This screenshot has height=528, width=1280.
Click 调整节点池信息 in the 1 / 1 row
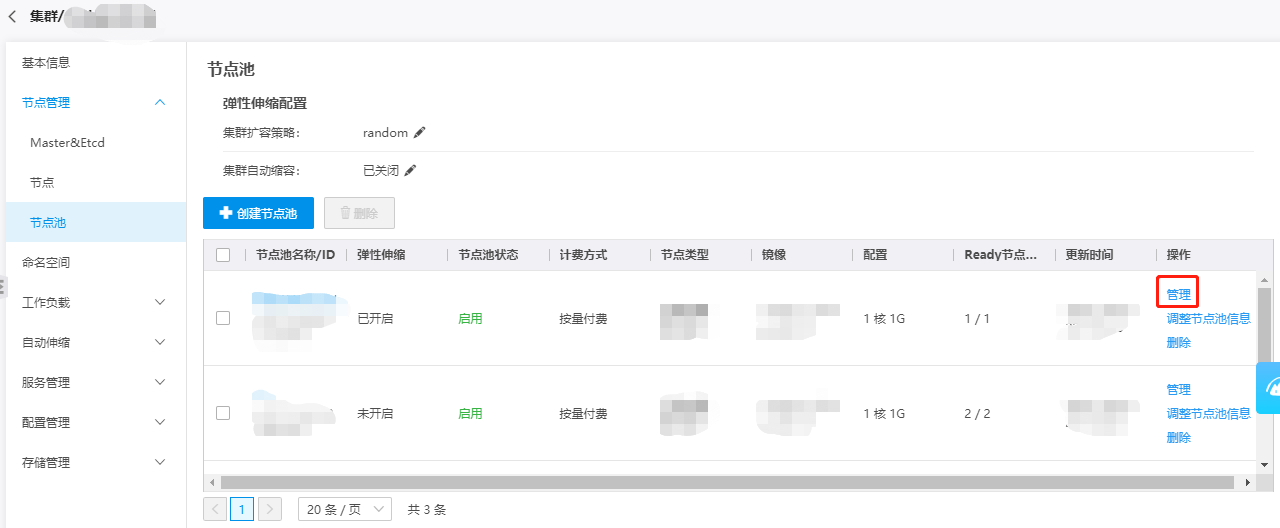[x=1208, y=318]
